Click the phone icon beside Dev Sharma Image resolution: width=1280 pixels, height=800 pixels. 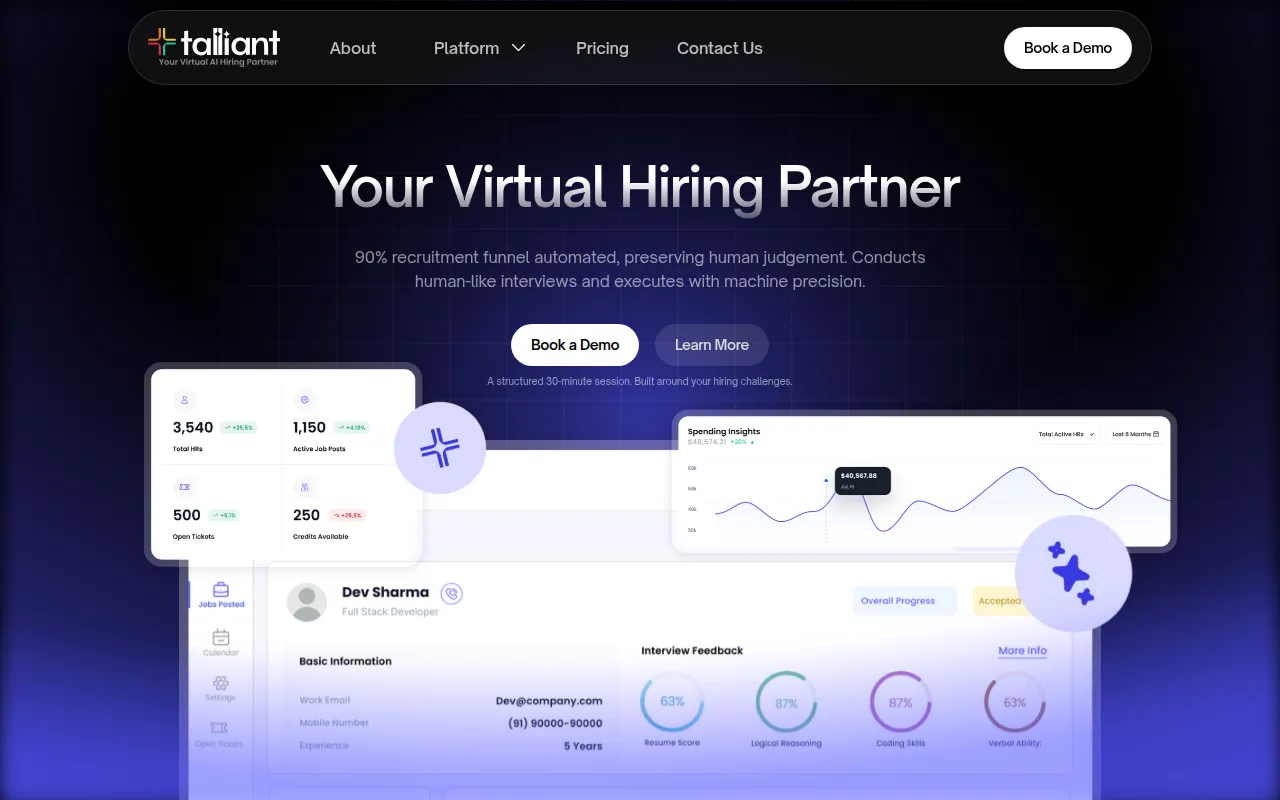(452, 594)
